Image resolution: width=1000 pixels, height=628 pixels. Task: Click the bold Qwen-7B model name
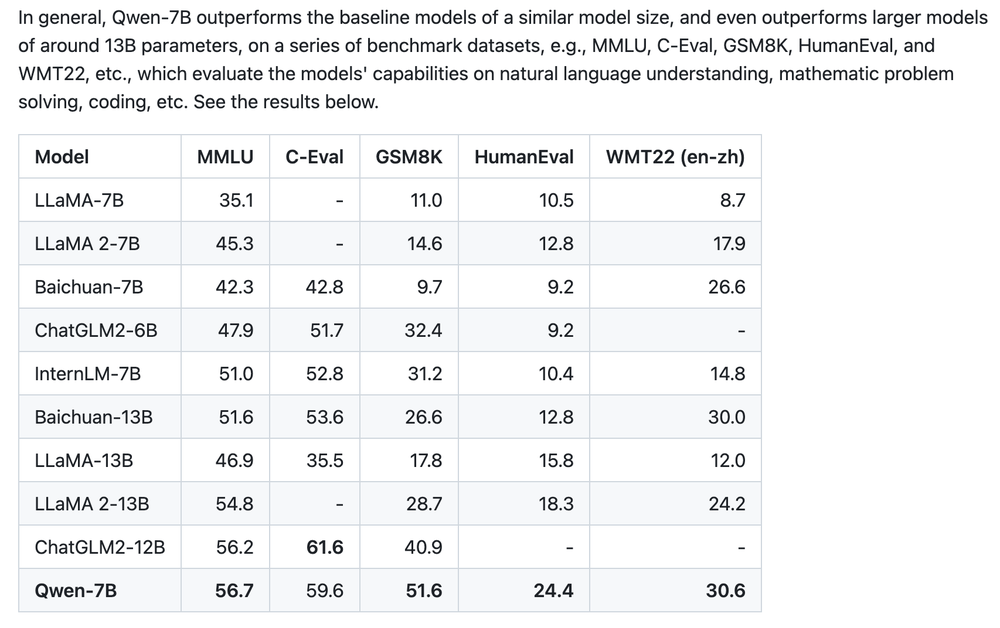tap(76, 591)
